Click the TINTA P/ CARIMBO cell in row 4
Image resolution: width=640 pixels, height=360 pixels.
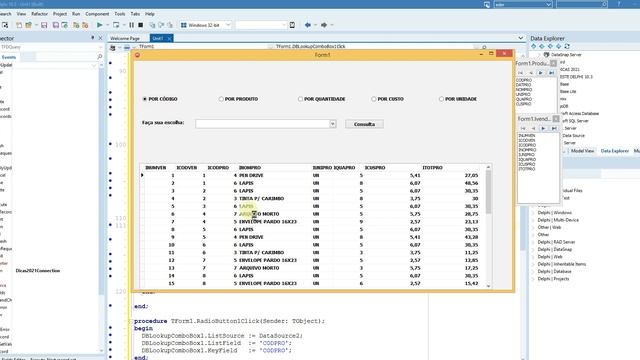point(261,199)
